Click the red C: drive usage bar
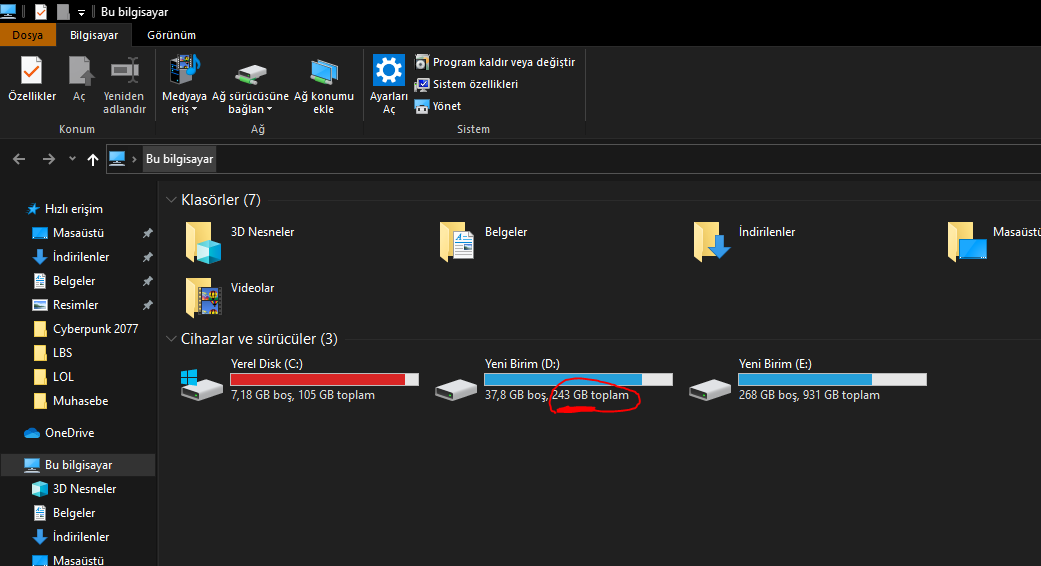1041x566 pixels. [x=324, y=380]
